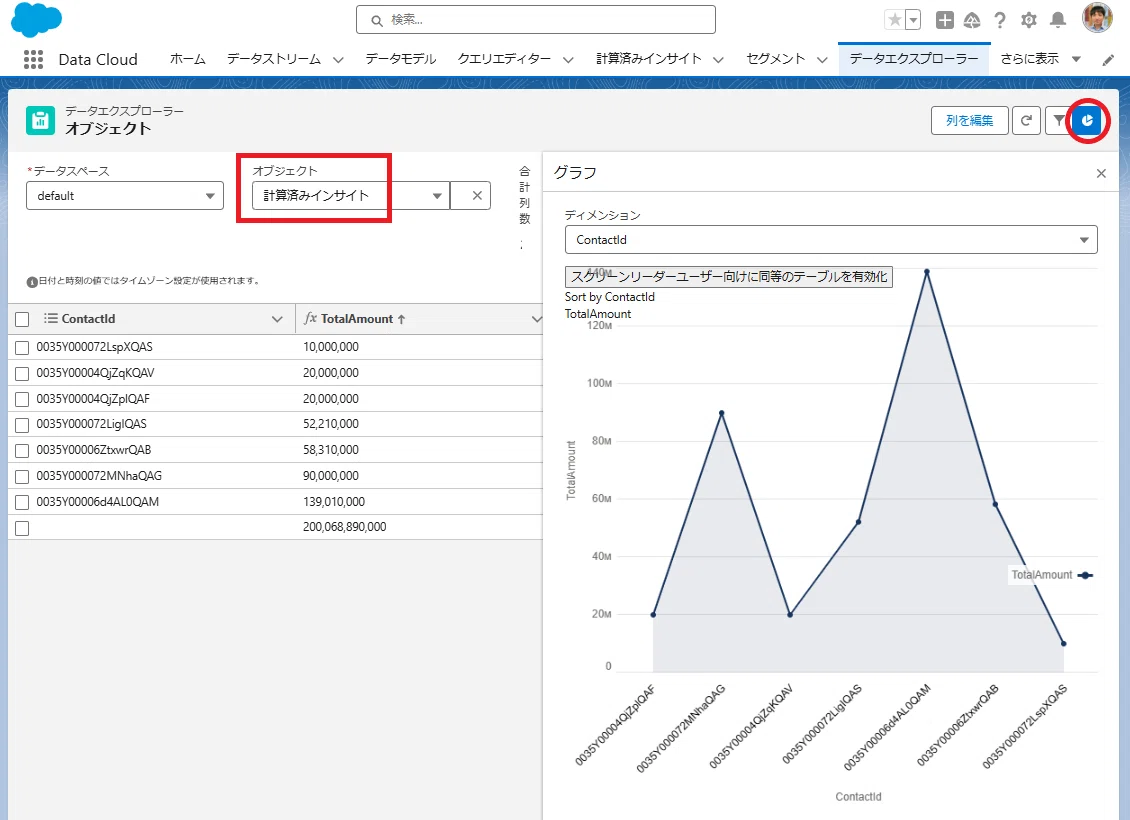Open the user profile avatar
This screenshot has height=820, width=1130.
coord(1097,17)
